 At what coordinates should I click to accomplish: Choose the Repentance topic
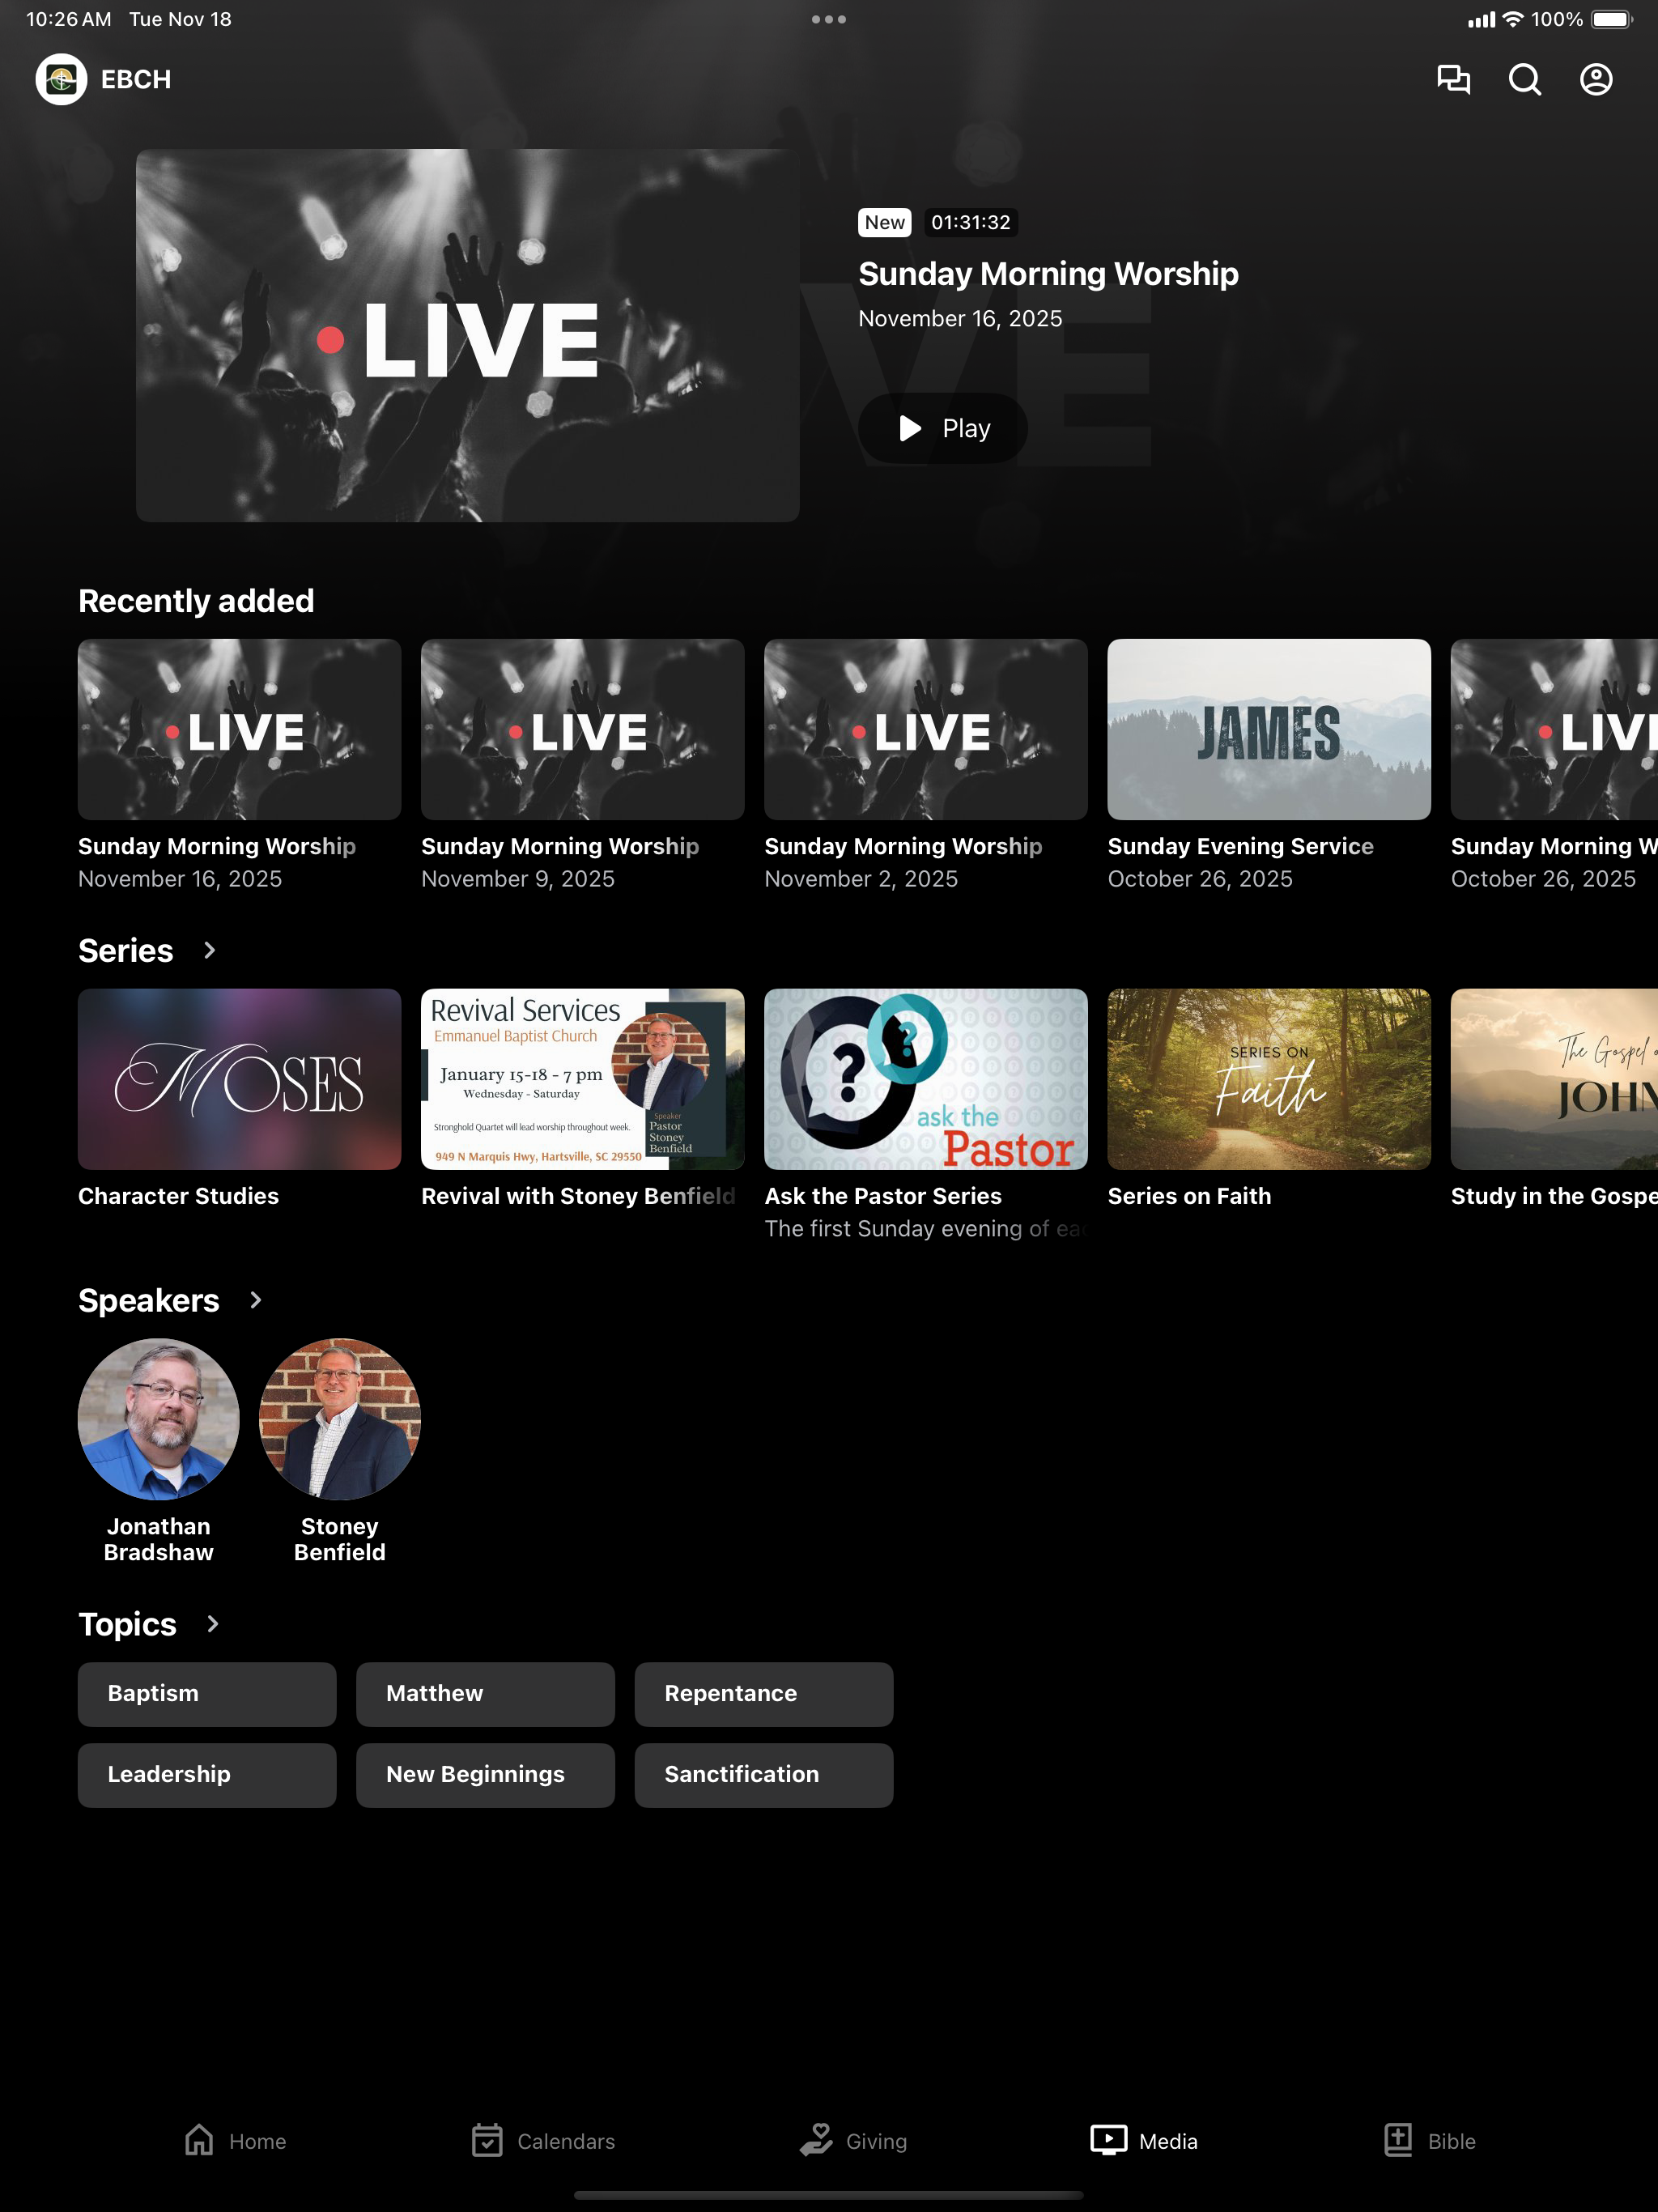(763, 1694)
